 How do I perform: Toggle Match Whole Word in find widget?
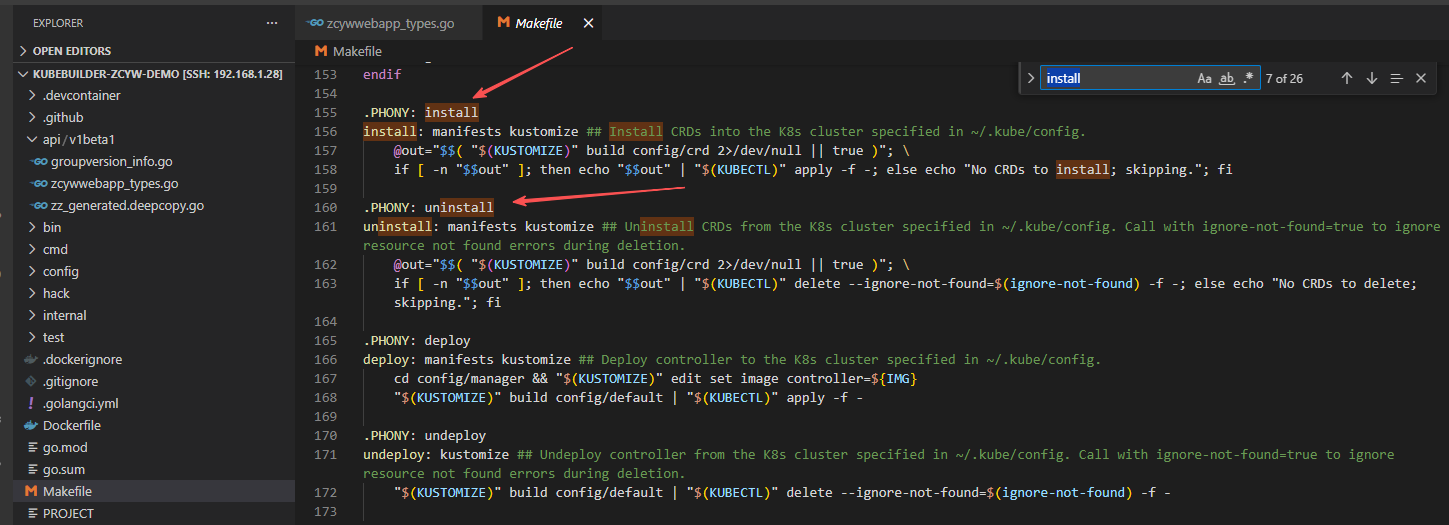click(1227, 78)
